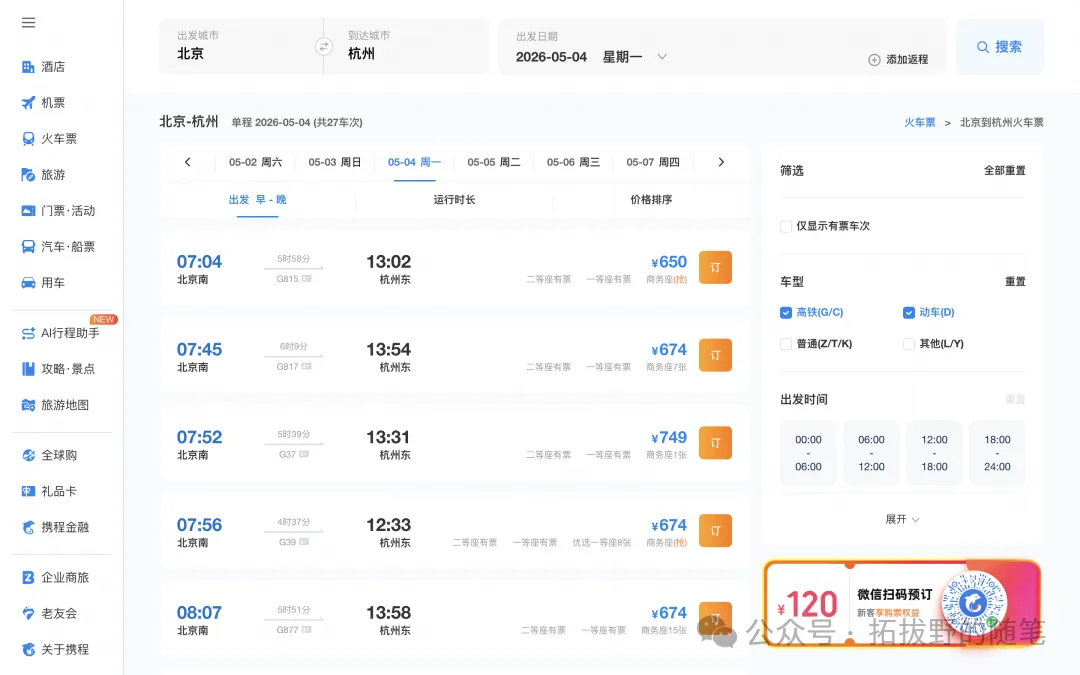Select departure time 18:00-24:00 filter

(x=997, y=453)
